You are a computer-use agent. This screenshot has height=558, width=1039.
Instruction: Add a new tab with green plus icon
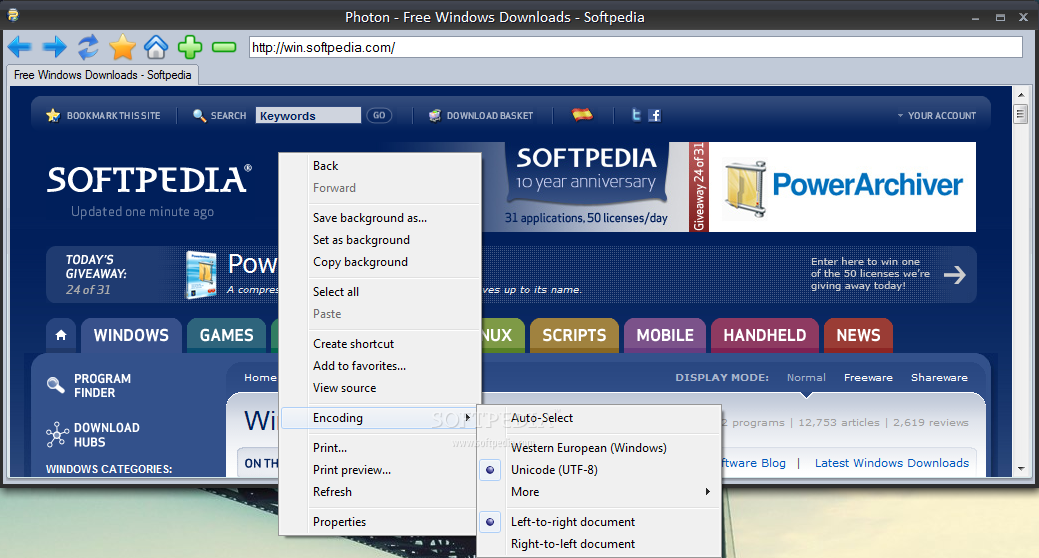(190, 47)
